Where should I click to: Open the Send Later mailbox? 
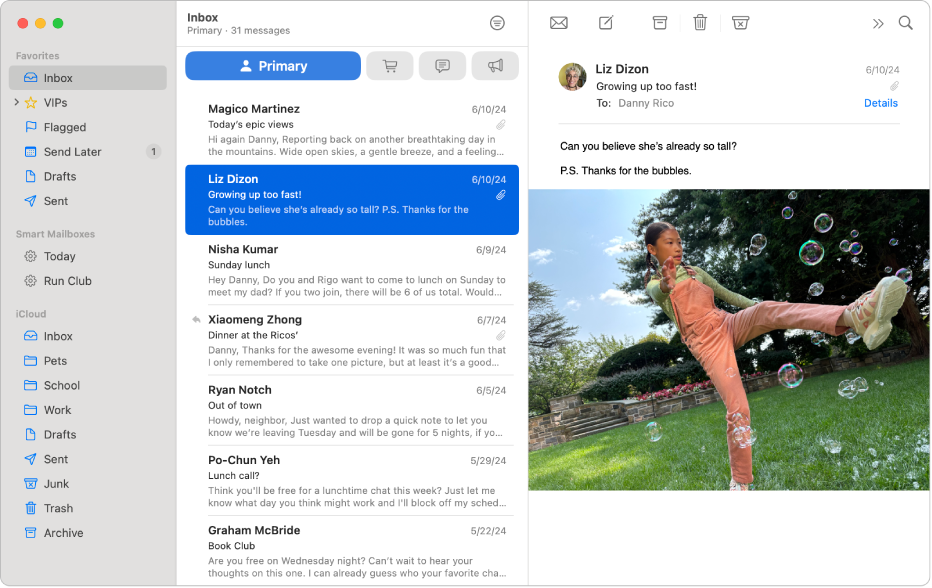71,151
